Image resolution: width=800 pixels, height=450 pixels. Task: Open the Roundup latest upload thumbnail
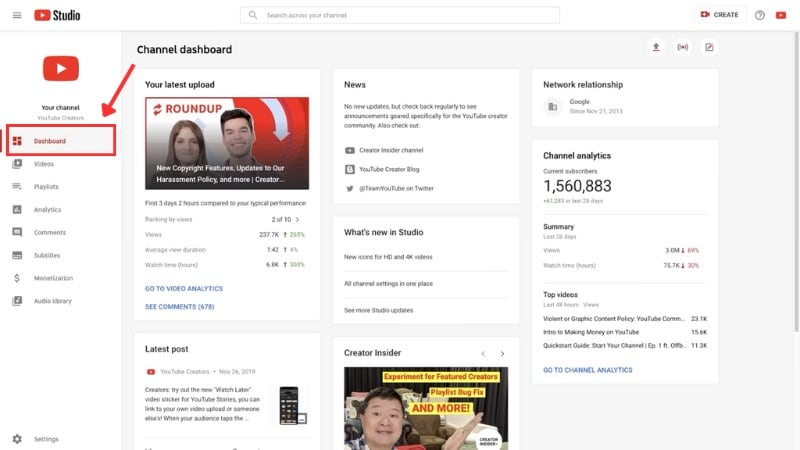click(x=227, y=143)
